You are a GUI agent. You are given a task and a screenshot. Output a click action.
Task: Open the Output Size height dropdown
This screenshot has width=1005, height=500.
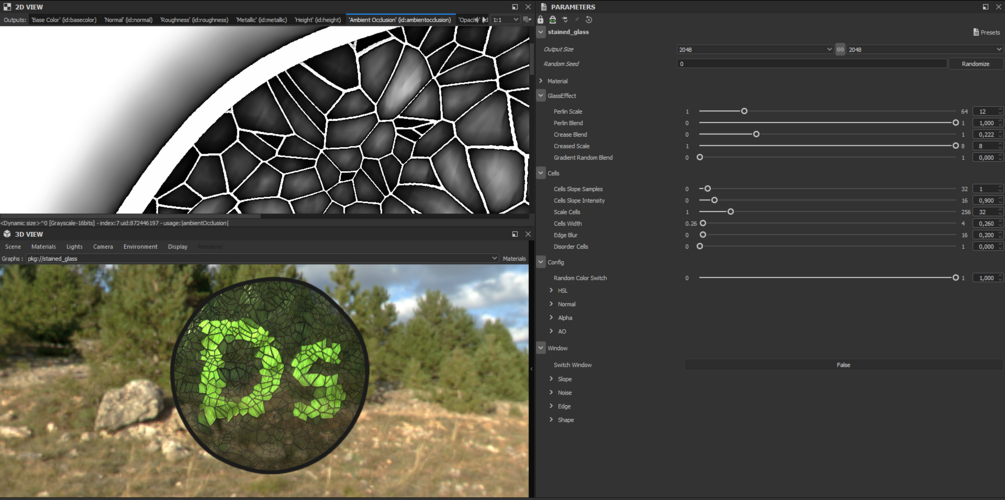(x=924, y=49)
